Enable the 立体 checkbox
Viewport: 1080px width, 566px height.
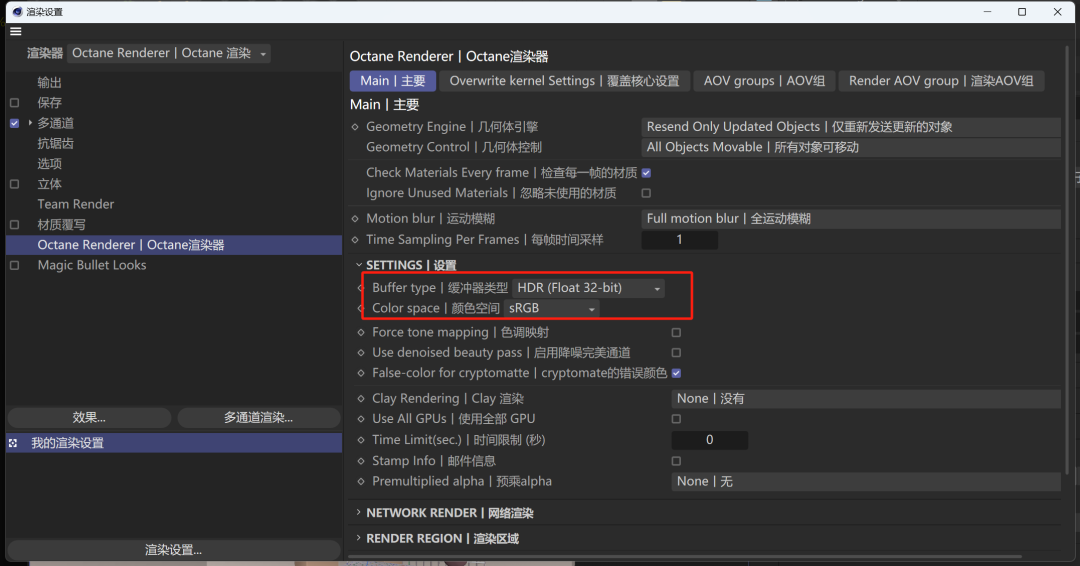point(14,184)
